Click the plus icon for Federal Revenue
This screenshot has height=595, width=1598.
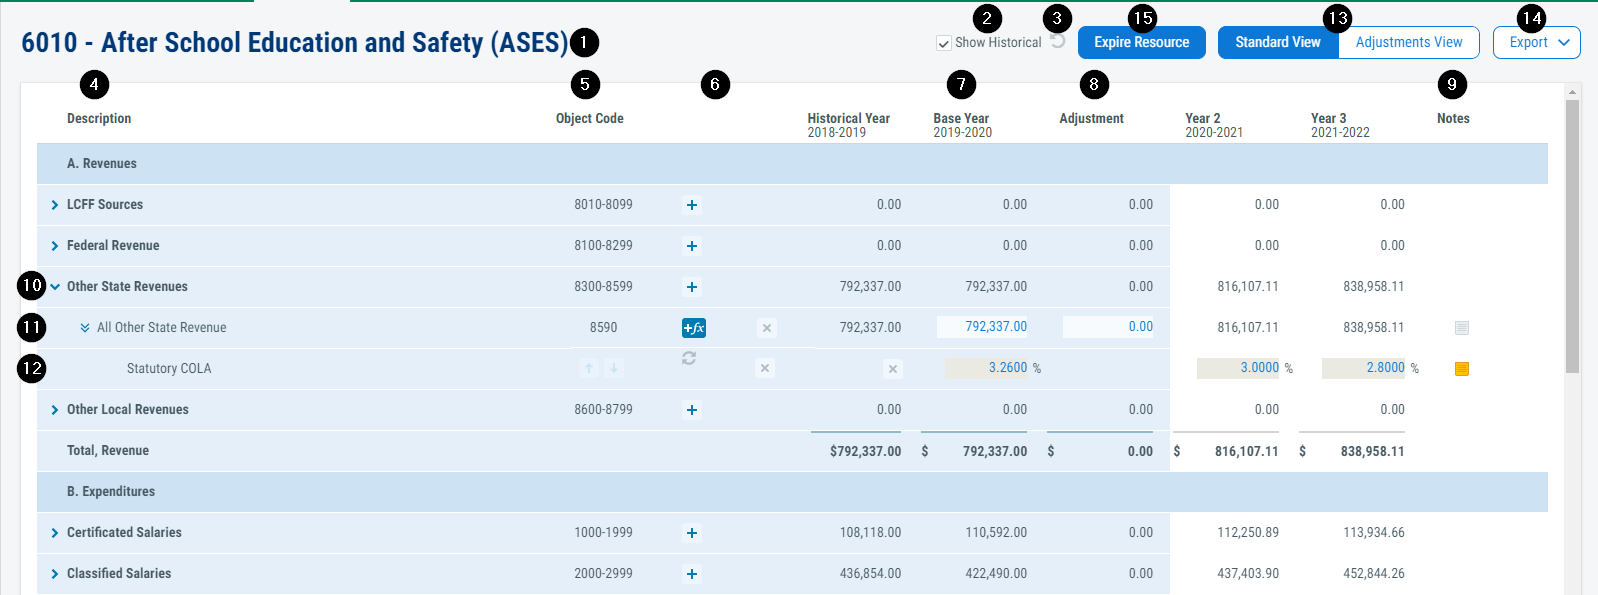tap(691, 246)
